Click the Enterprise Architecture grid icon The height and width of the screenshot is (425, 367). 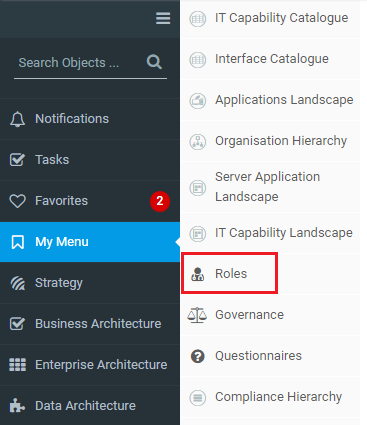coord(17,365)
